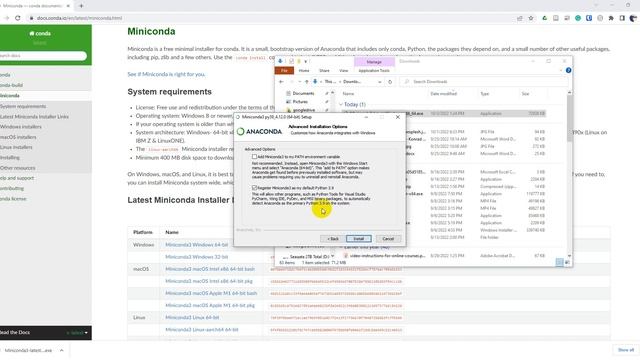Switch to the View ribbon tab
This screenshot has height=360, width=640.
[344, 71]
